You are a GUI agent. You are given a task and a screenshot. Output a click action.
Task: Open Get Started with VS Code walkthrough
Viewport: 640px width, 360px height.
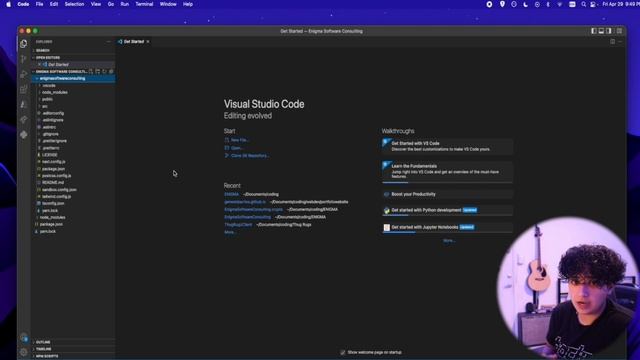[447, 146]
